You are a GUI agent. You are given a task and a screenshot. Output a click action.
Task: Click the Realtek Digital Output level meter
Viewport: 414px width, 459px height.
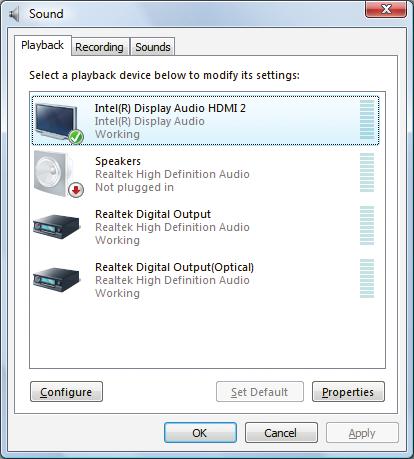point(367,225)
